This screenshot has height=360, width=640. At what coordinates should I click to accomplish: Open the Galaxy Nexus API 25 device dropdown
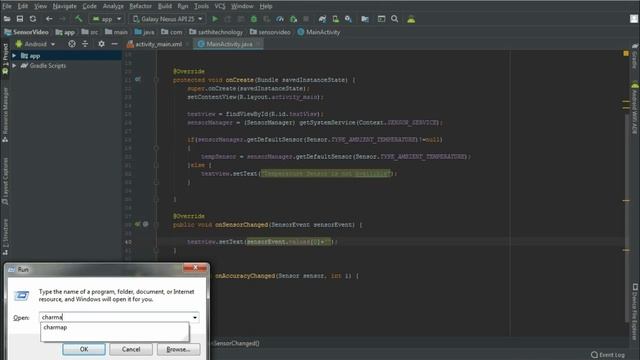[168, 19]
